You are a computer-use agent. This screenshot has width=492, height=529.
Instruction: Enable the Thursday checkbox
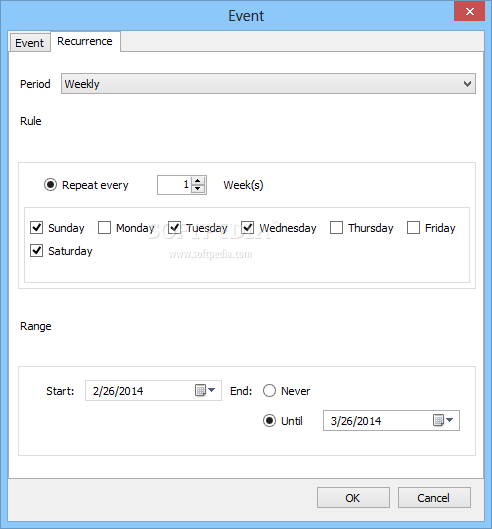pyautogui.click(x=336, y=228)
